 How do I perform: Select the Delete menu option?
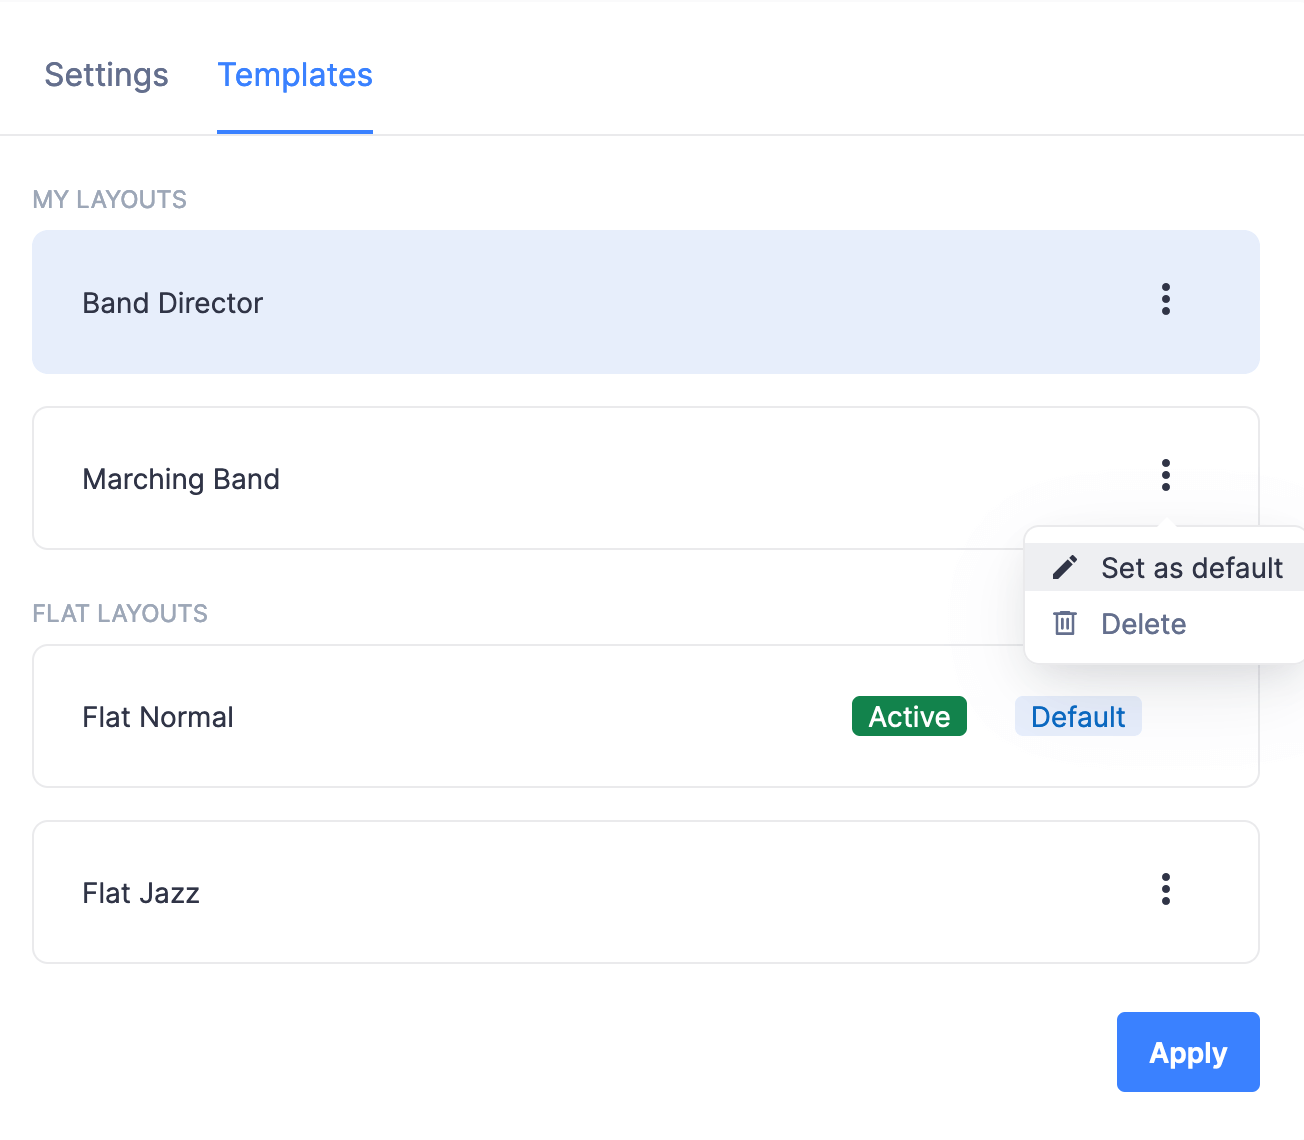click(x=1143, y=624)
